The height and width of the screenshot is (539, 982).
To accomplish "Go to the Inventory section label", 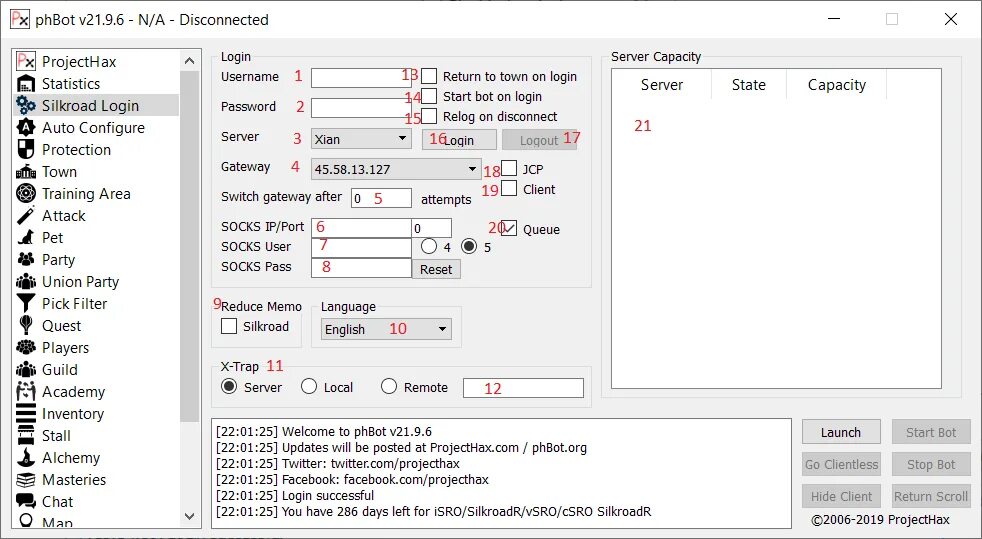I will coord(73,414).
